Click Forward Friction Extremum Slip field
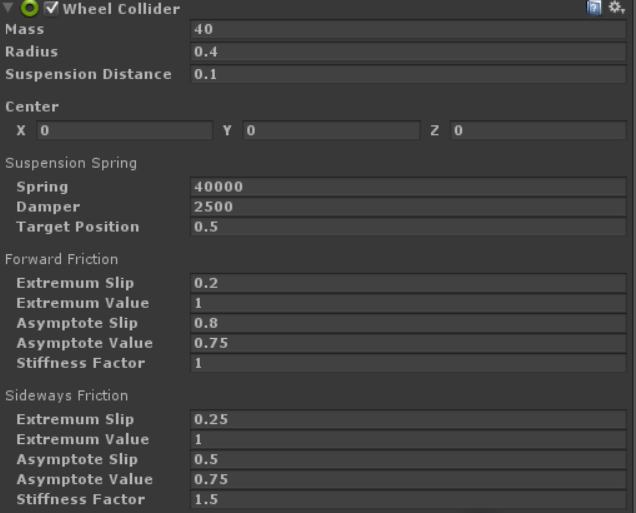The image size is (636, 513). [408, 283]
